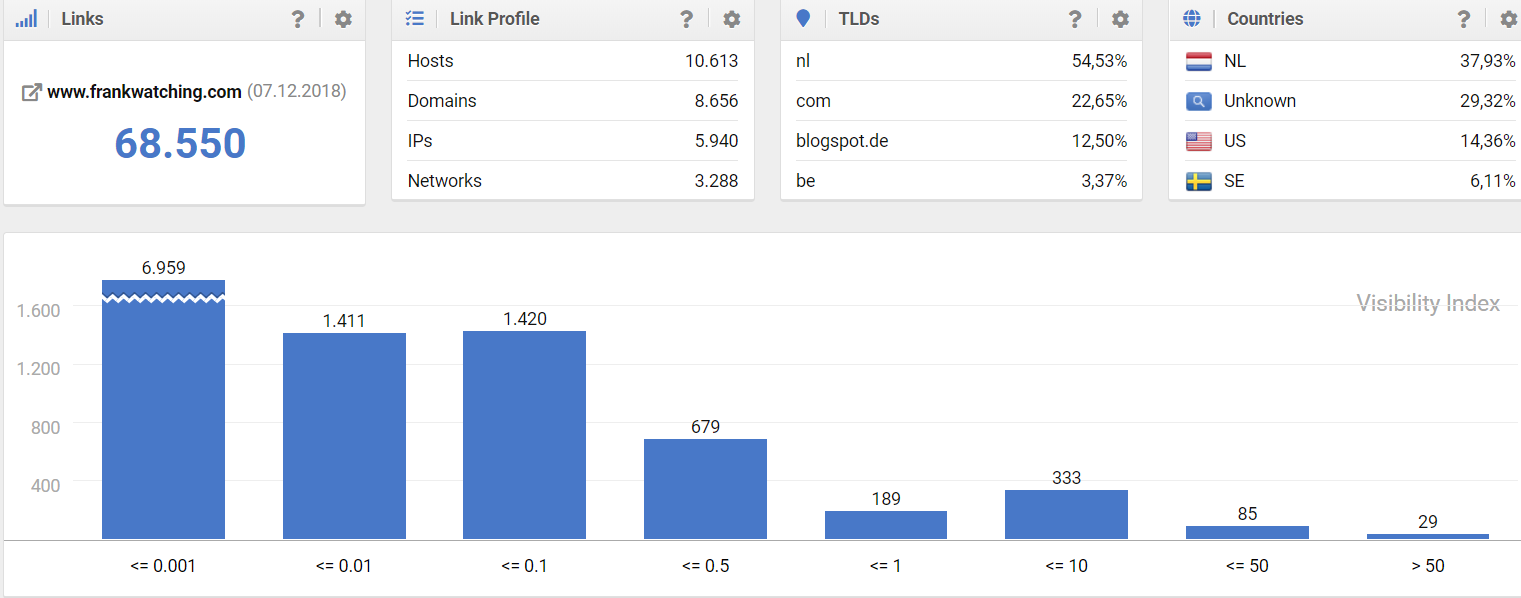Click the Unknown country row icon
This screenshot has height=598, width=1521.
click(1199, 101)
